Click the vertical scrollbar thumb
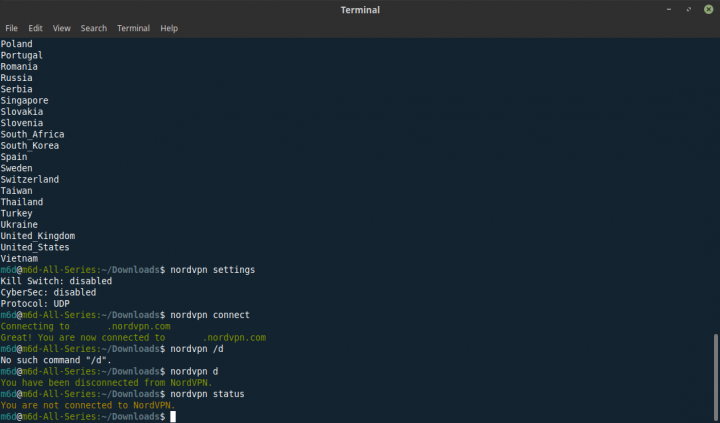Image resolution: width=720 pixels, height=423 pixels. [x=716, y=378]
